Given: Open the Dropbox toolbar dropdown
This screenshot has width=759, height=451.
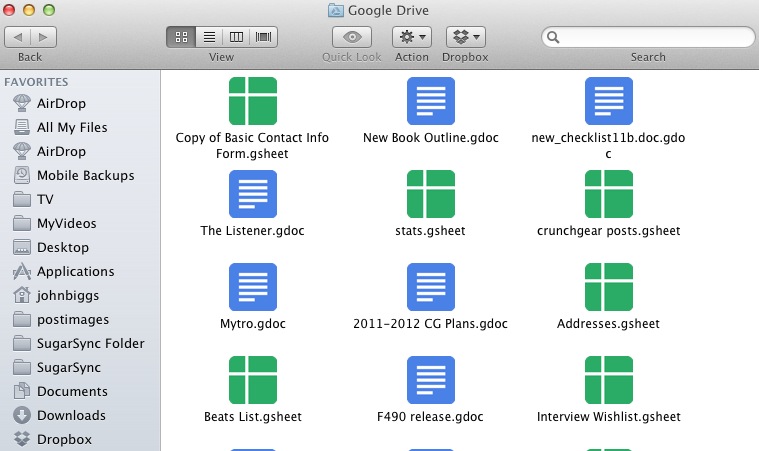Looking at the screenshot, I should point(465,37).
